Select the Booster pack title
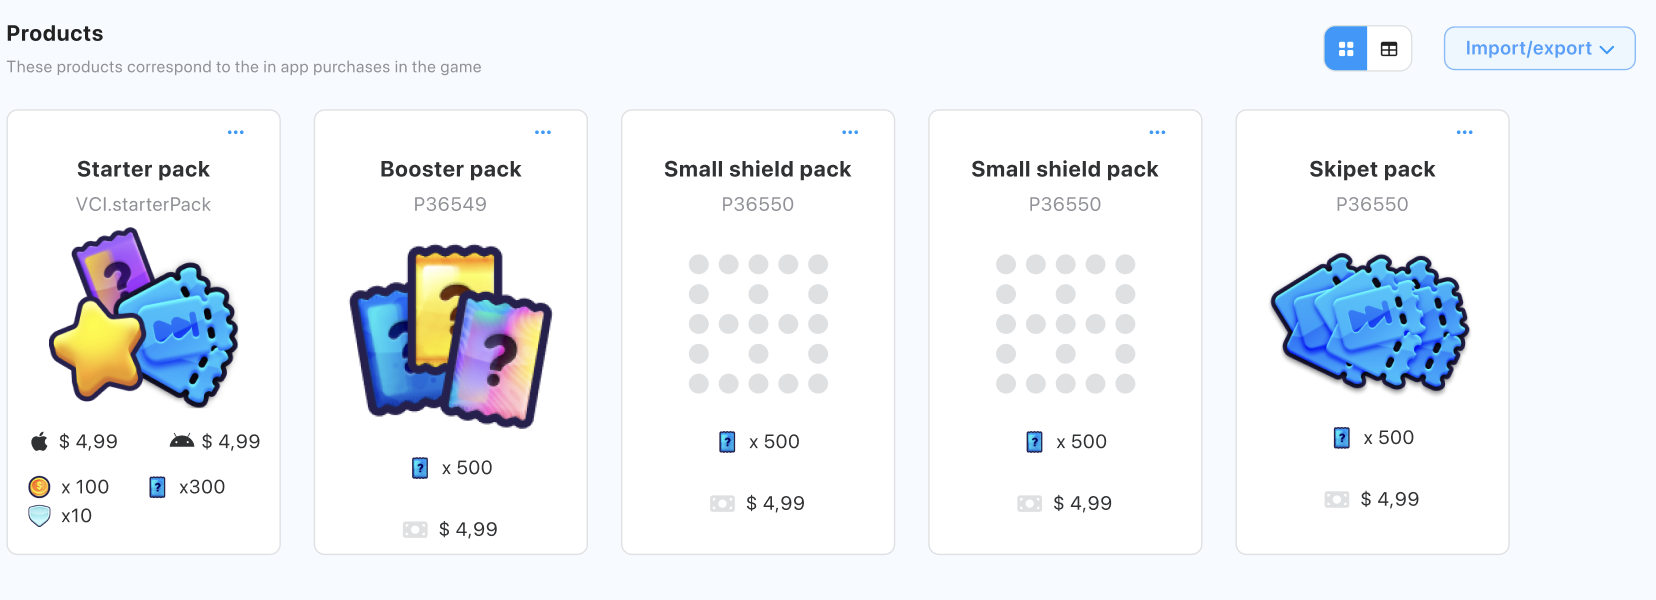 451,169
